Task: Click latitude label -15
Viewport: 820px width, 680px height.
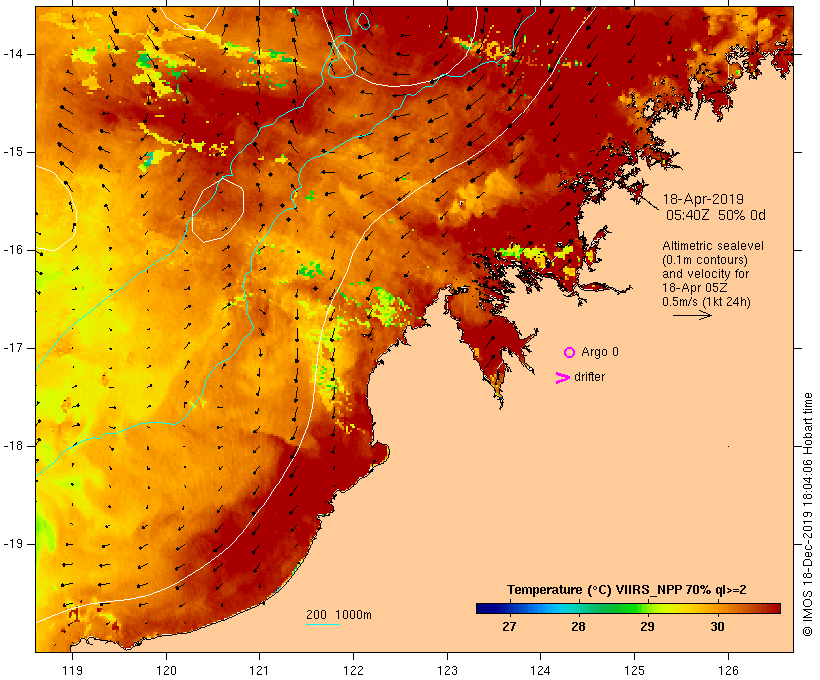Action: [13, 152]
